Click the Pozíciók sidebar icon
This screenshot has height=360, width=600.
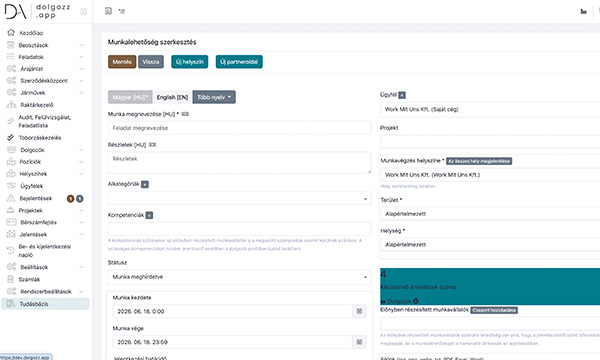tap(11, 162)
